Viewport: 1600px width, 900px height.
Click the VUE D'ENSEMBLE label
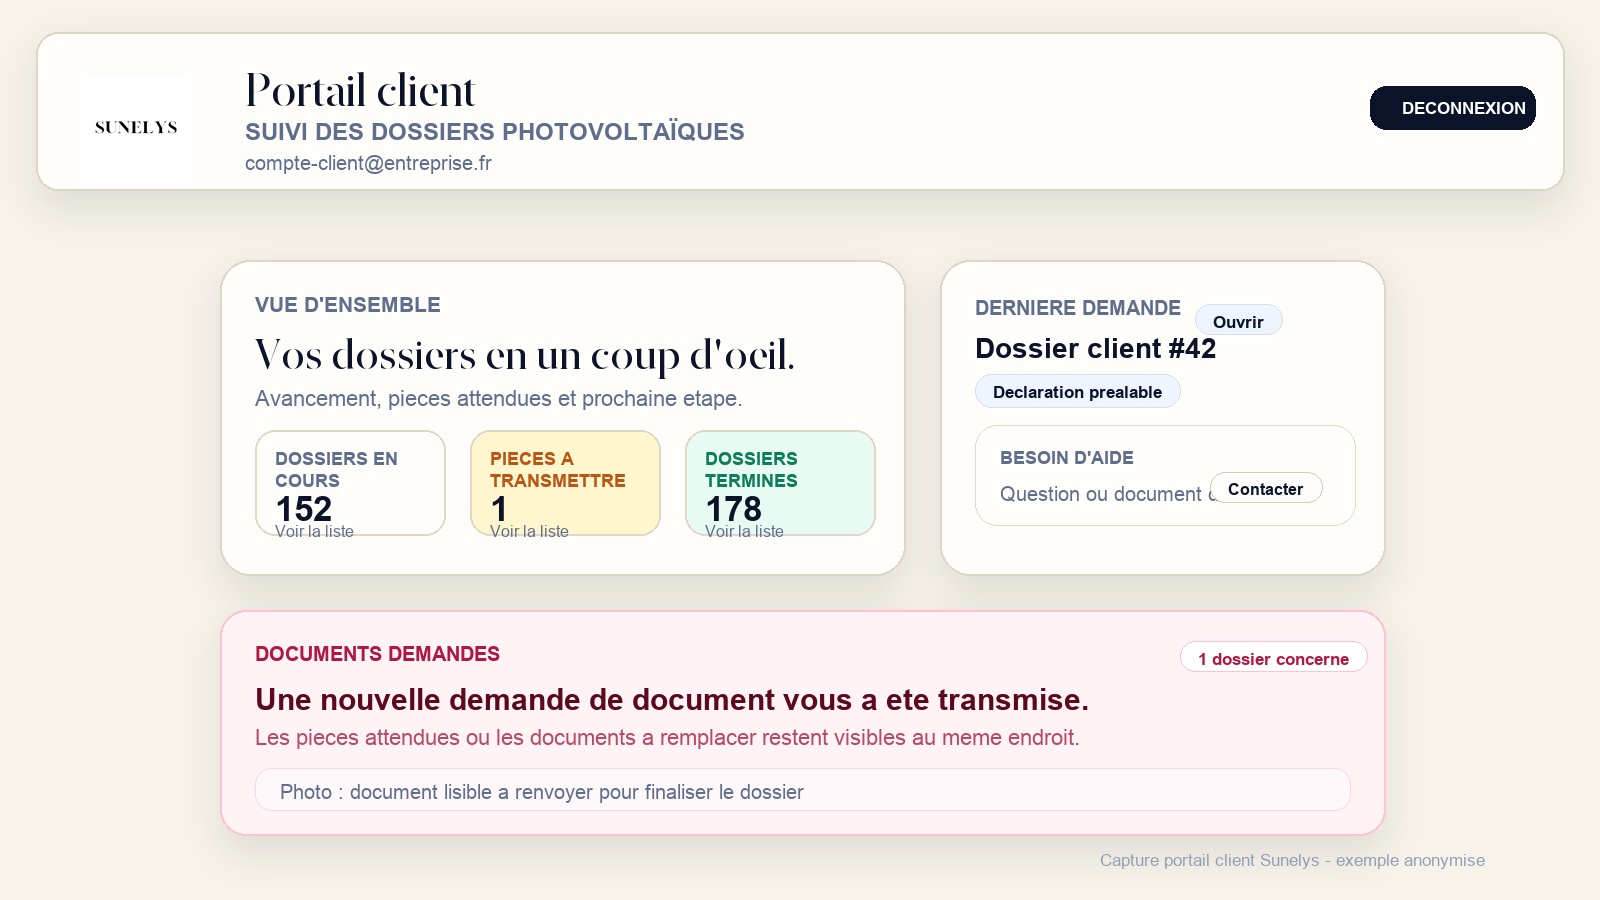coord(347,305)
